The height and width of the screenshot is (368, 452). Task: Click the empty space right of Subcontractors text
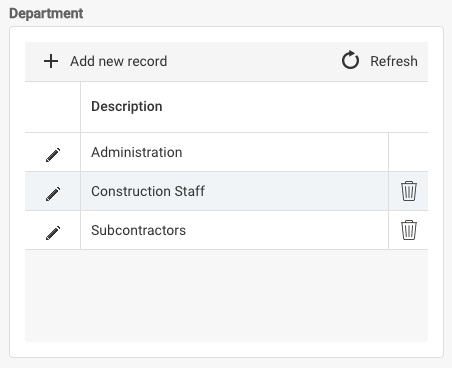click(287, 230)
